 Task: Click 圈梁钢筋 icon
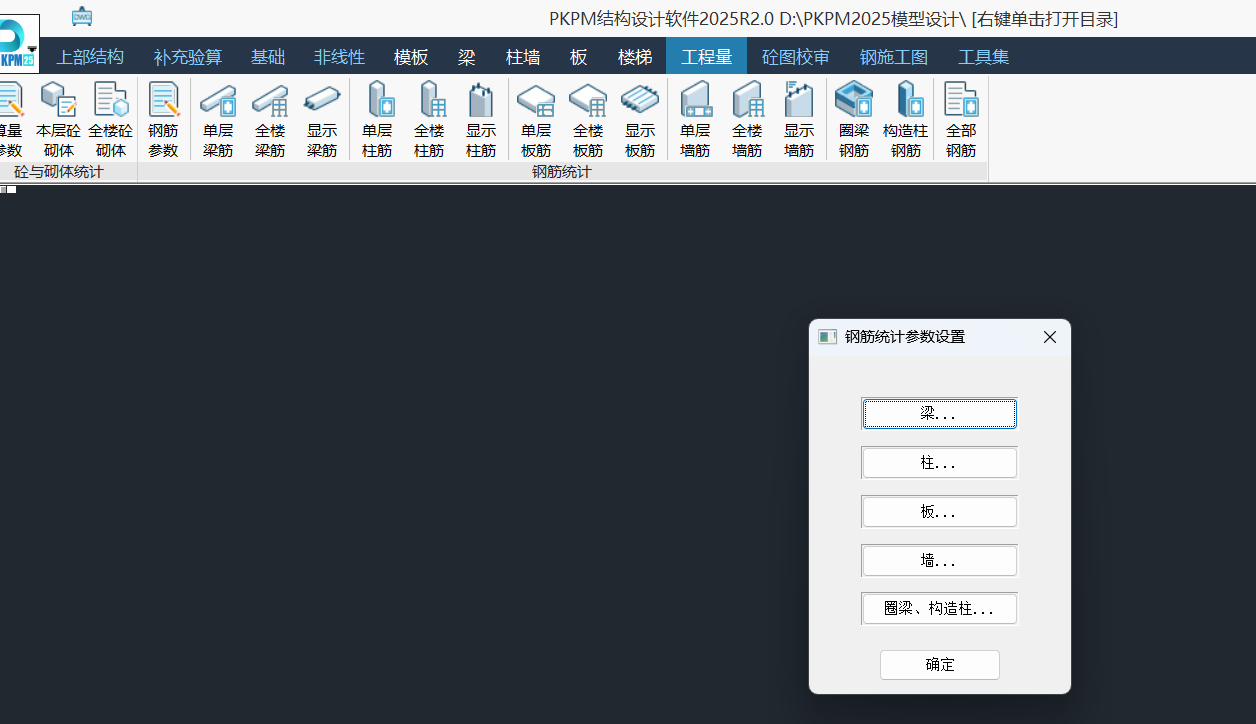854,119
